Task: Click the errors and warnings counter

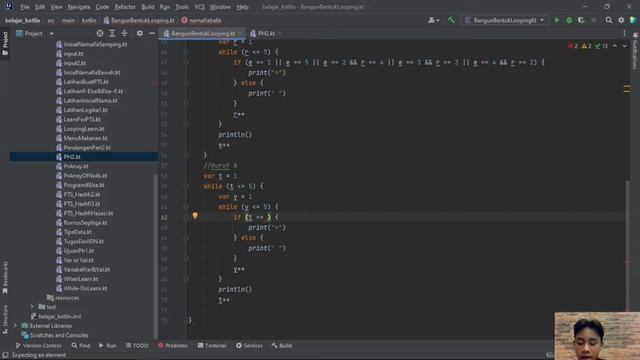Action: coord(588,46)
